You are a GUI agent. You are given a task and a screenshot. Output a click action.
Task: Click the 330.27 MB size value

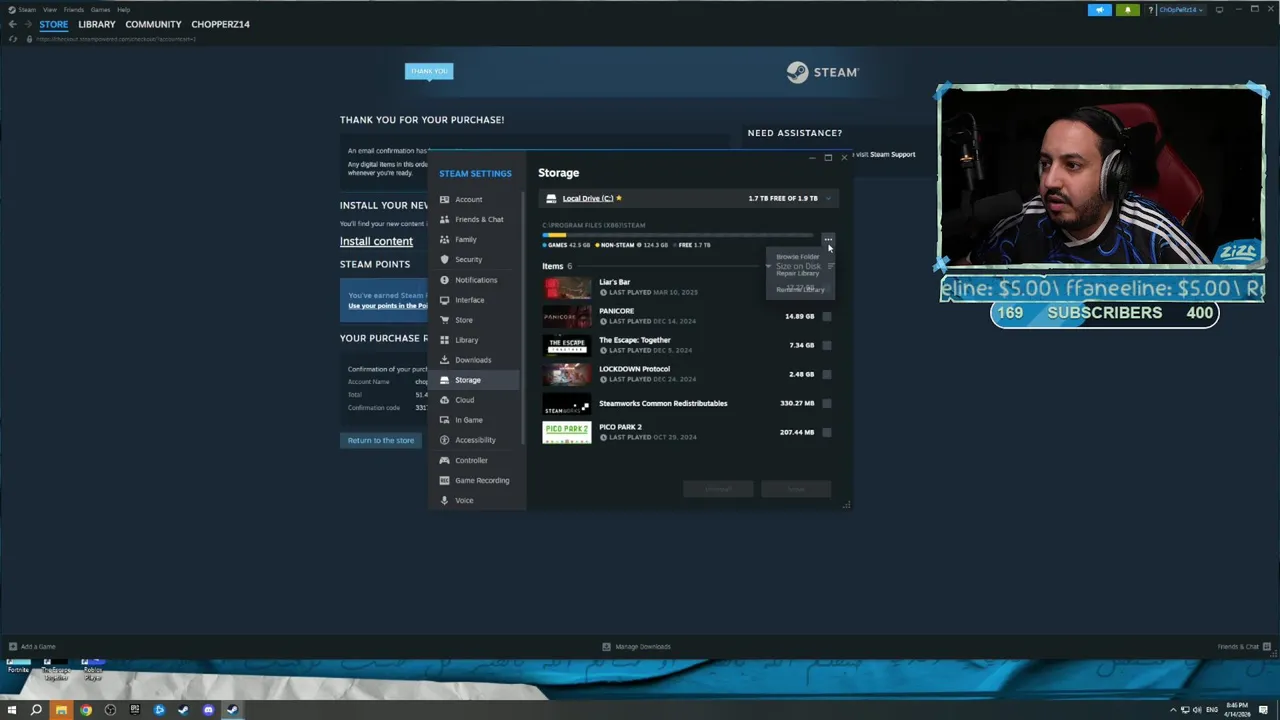pyautogui.click(x=797, y=403)
